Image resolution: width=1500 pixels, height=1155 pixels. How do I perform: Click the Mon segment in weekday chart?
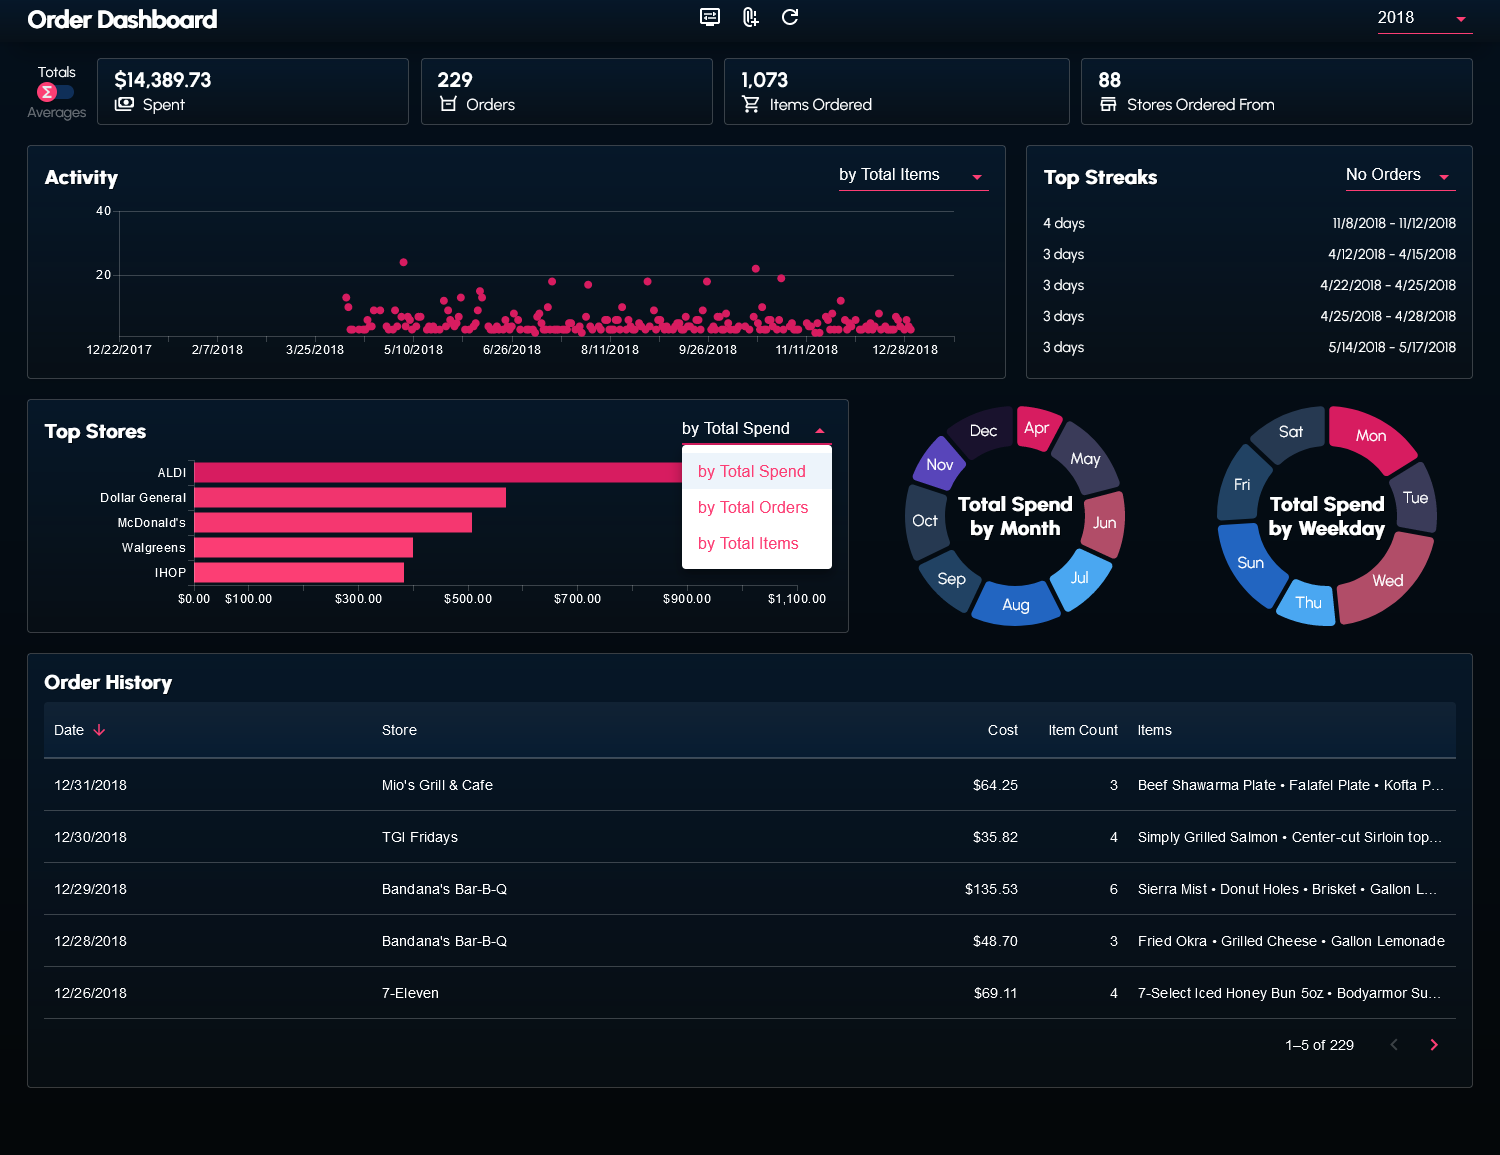1371,437
